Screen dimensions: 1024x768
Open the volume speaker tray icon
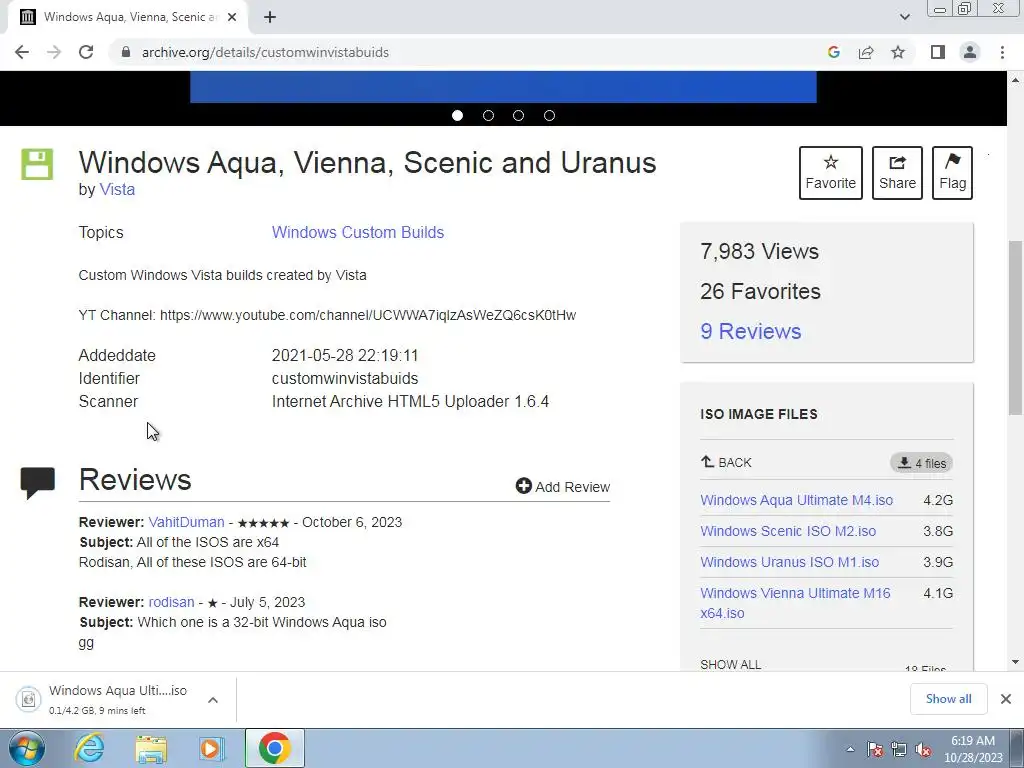[x=923, y=749]
